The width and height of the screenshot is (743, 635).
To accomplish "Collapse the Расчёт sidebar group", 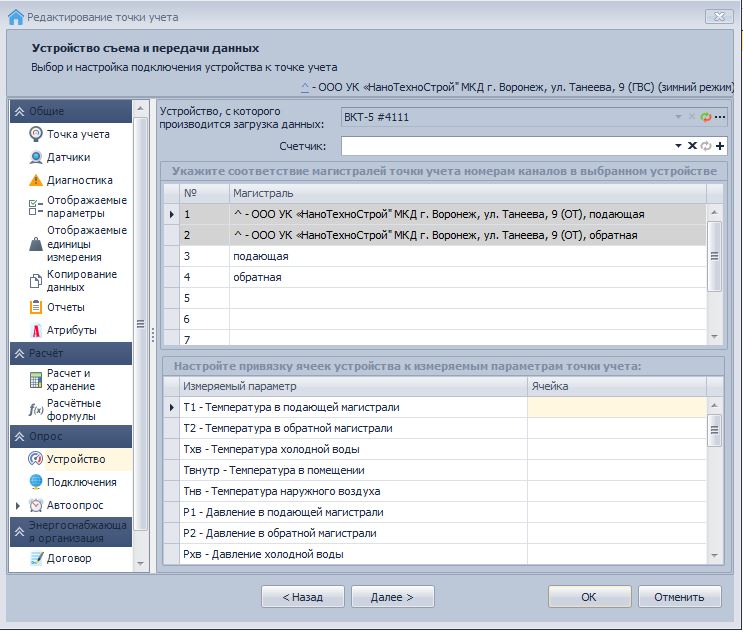I will pyautogui.click(x=19, y=354).
